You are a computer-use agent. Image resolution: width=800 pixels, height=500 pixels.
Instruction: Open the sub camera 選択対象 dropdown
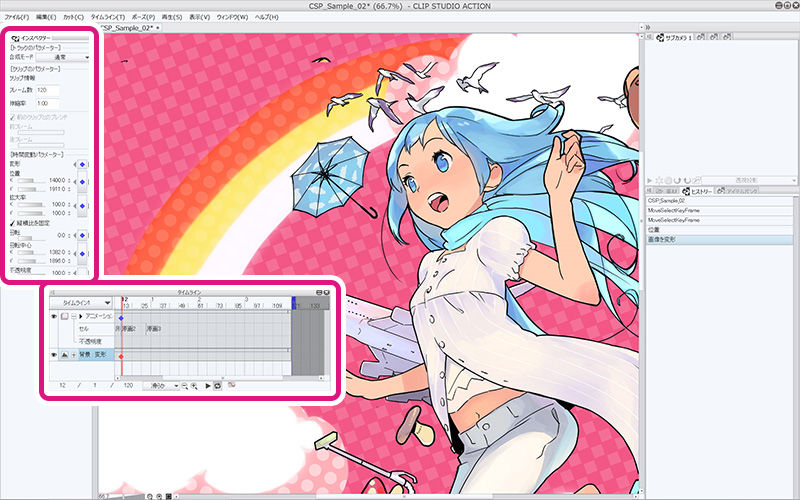point(749,180)
